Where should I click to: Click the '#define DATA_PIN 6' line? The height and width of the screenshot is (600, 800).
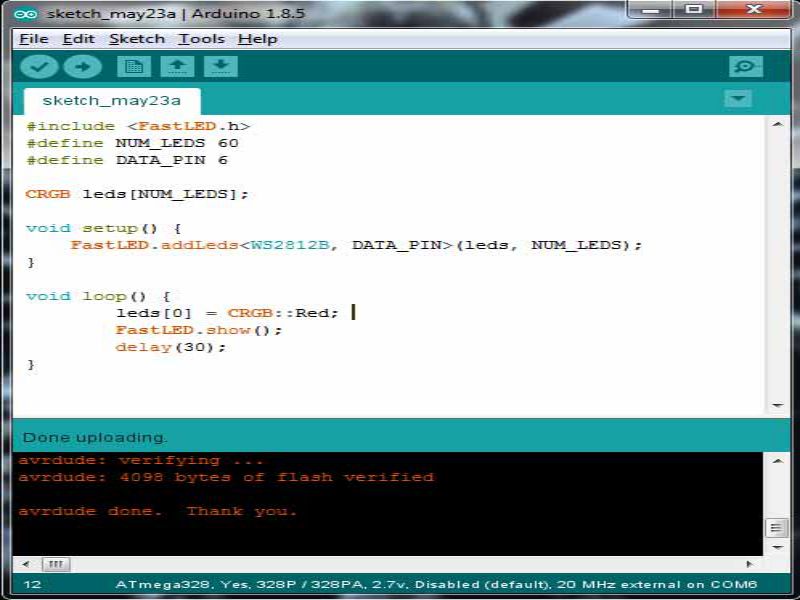127,160
